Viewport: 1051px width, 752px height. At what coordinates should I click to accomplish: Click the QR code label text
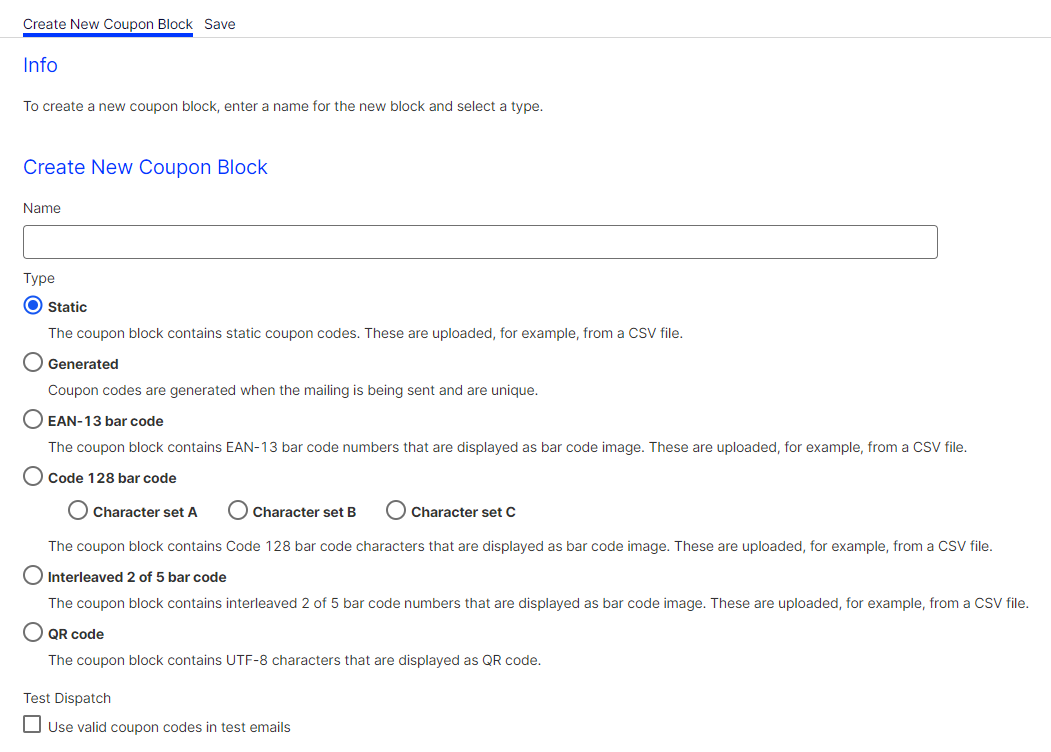click(76, 633)
